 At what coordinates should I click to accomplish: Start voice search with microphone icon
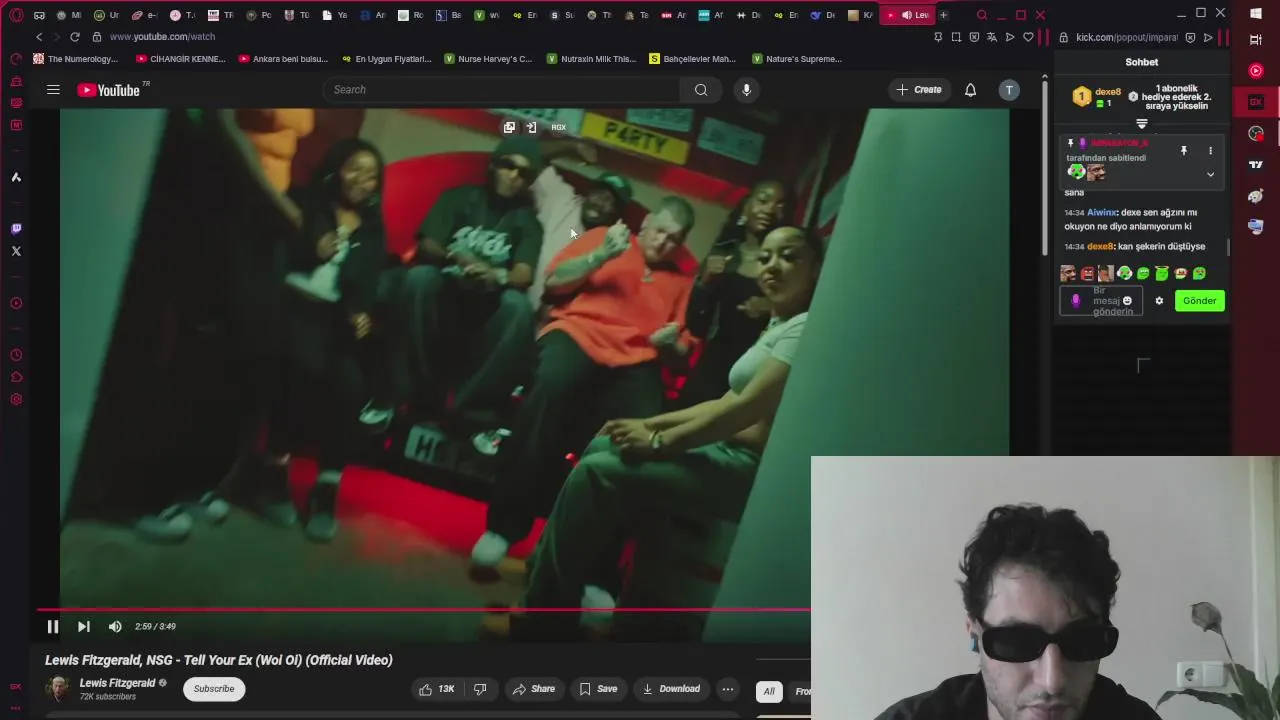pyautogui.click(x=746, y=90)
